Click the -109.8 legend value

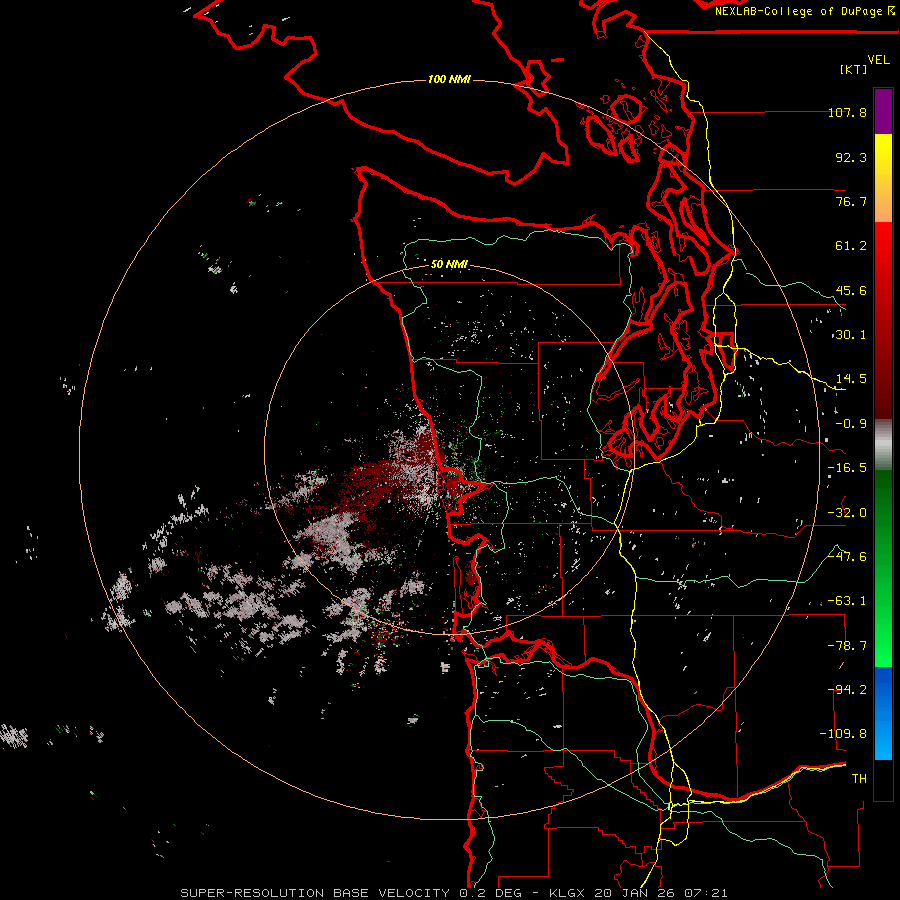point(843,734)
